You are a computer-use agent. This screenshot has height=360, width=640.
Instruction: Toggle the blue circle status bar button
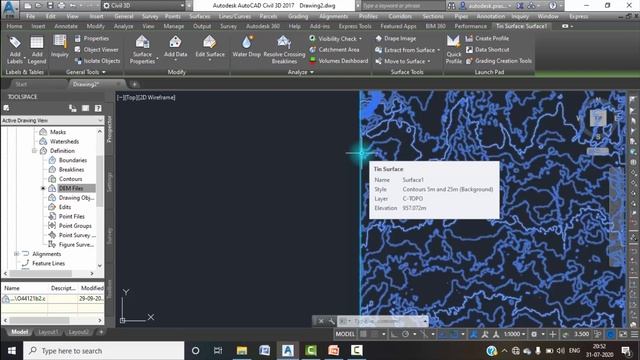[x=611, y=334]
